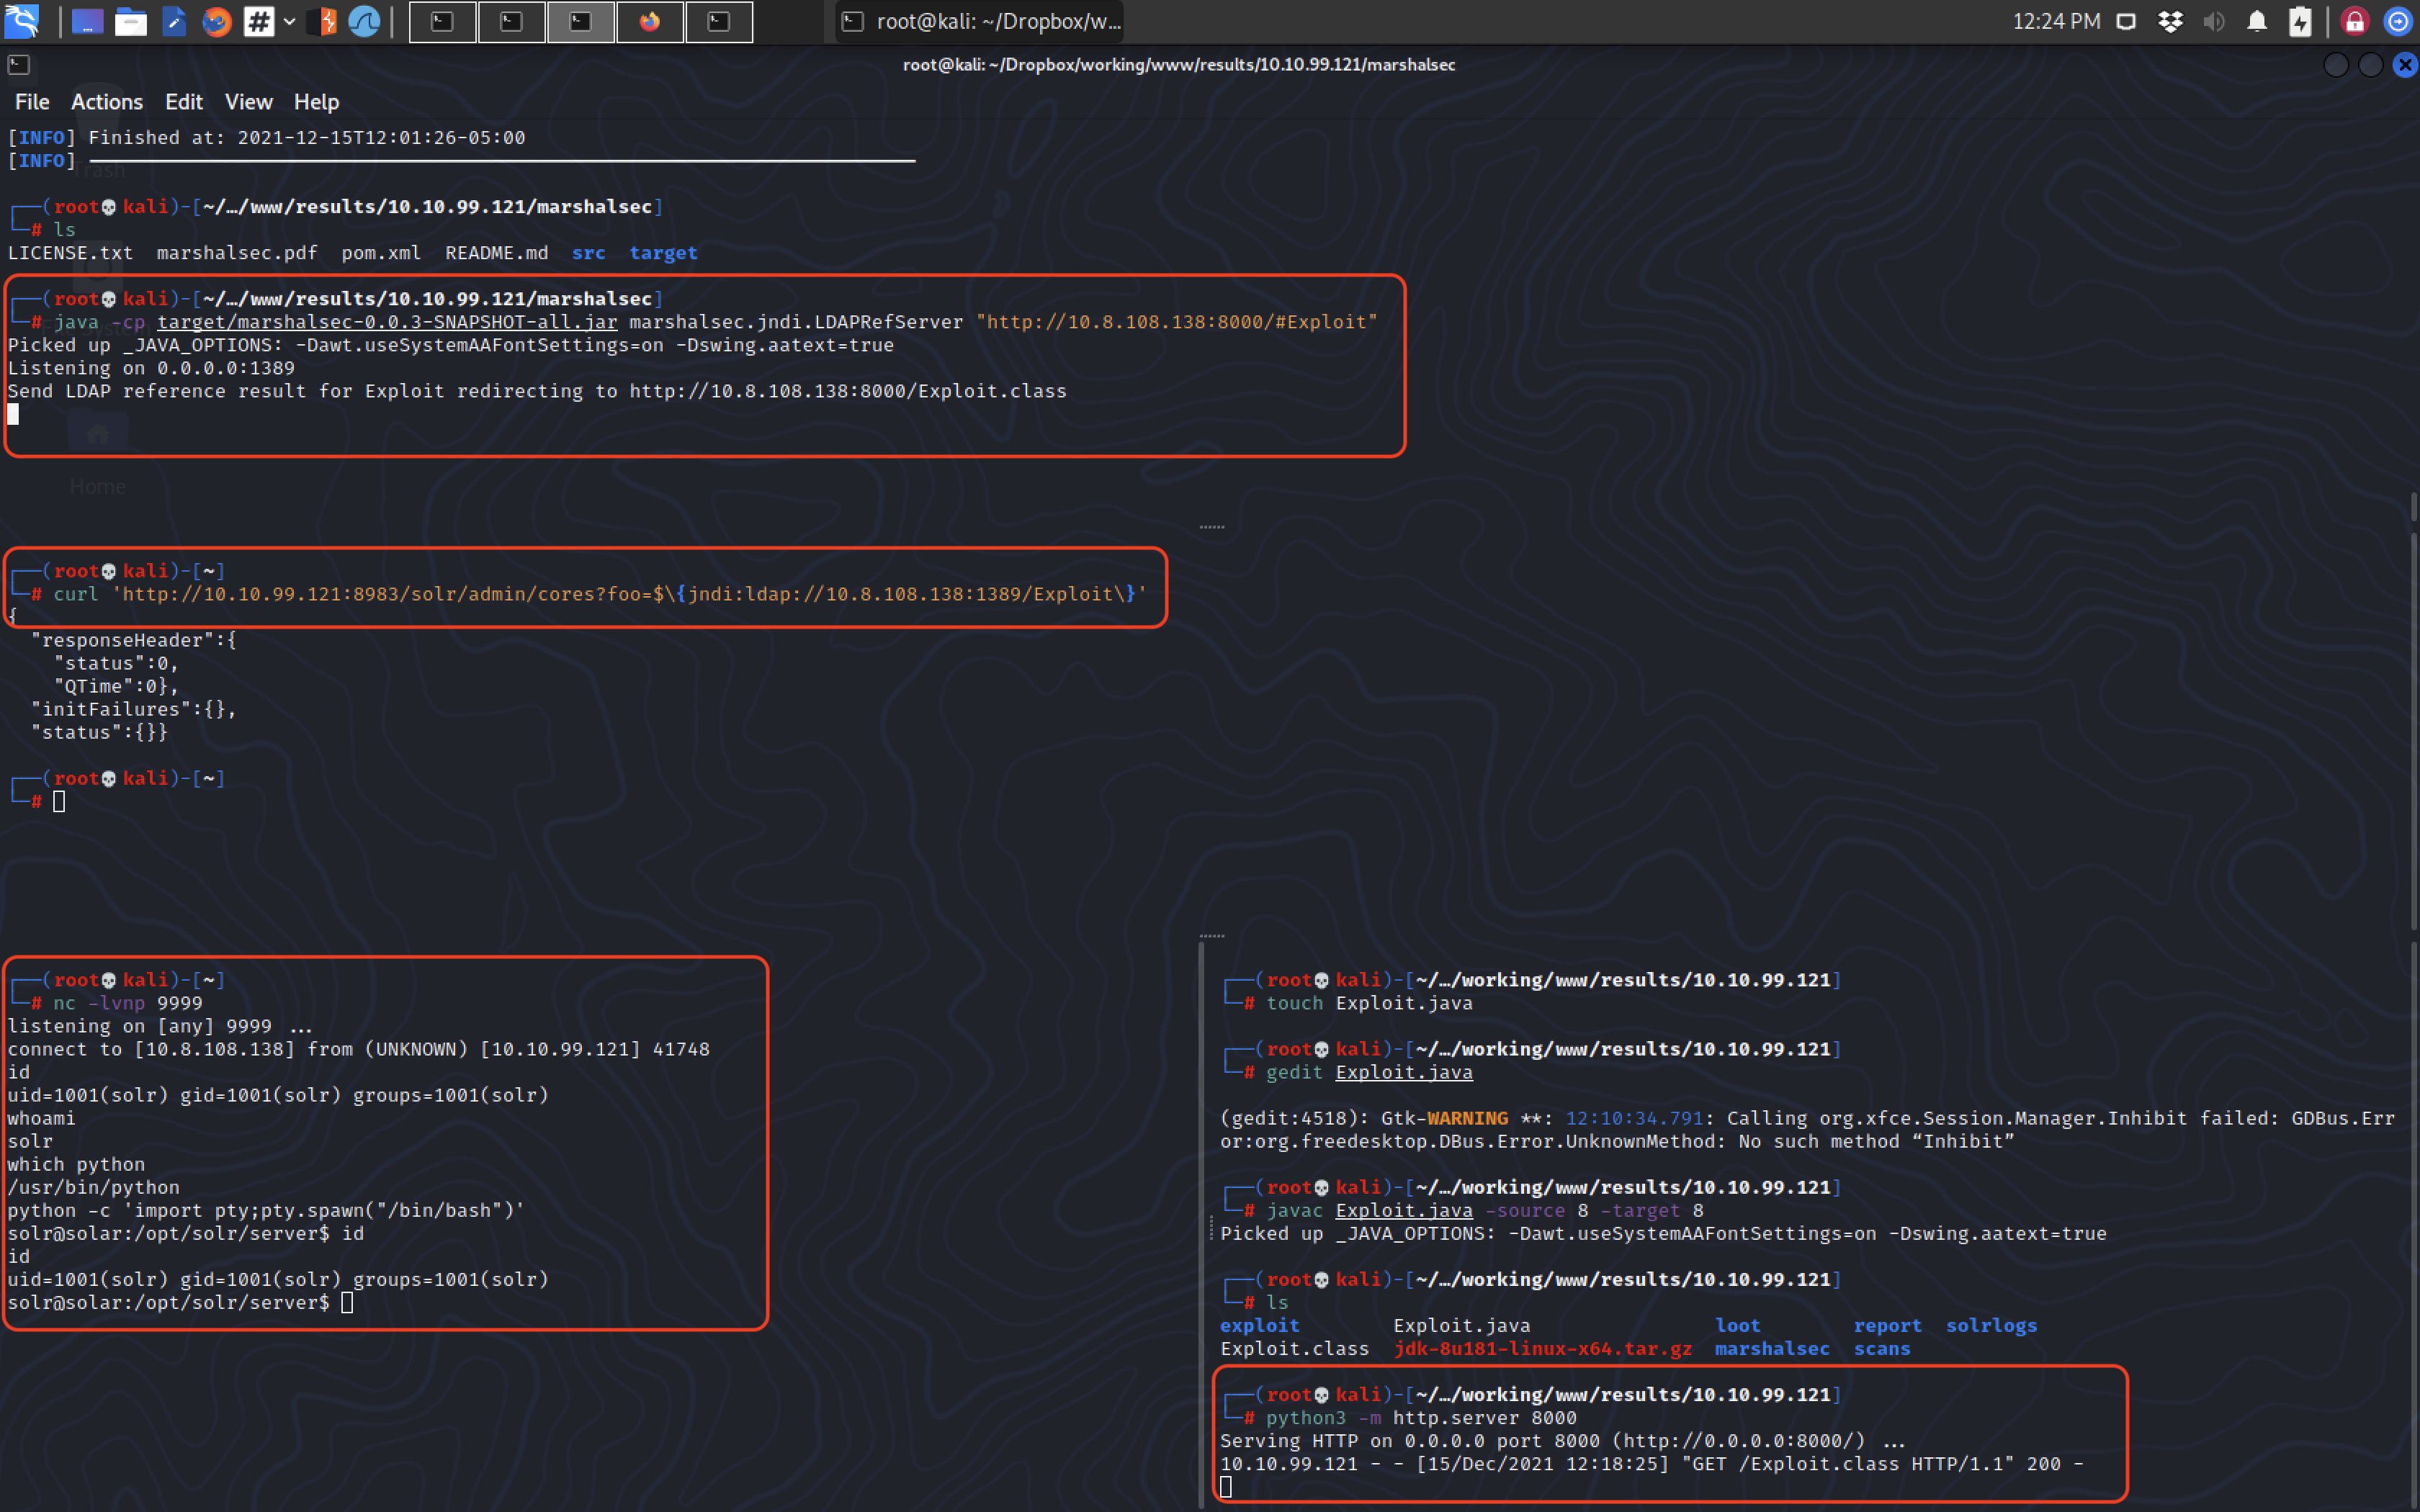This screenshot has width=2420, height=1512.
Task: Open the File menu
Action: (x=32, y=102)
